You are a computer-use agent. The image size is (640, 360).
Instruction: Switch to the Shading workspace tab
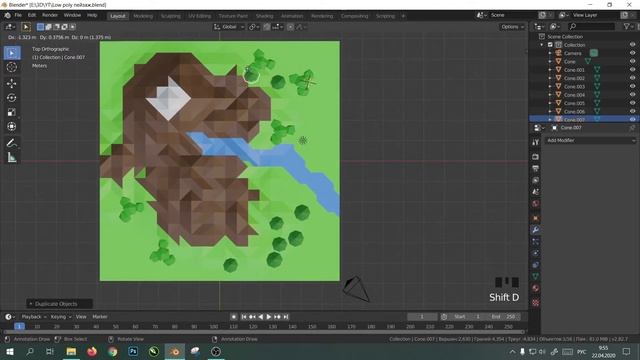click(264, 16)
